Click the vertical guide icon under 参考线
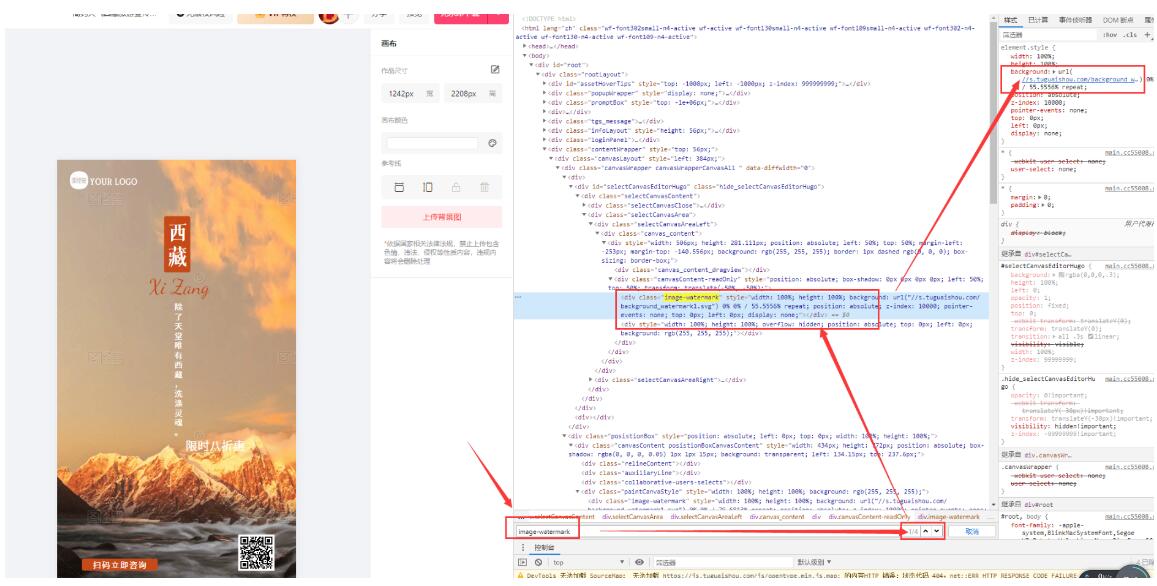Image resolution: width=1157 pixels, height=586 pixels. (427, 186)
